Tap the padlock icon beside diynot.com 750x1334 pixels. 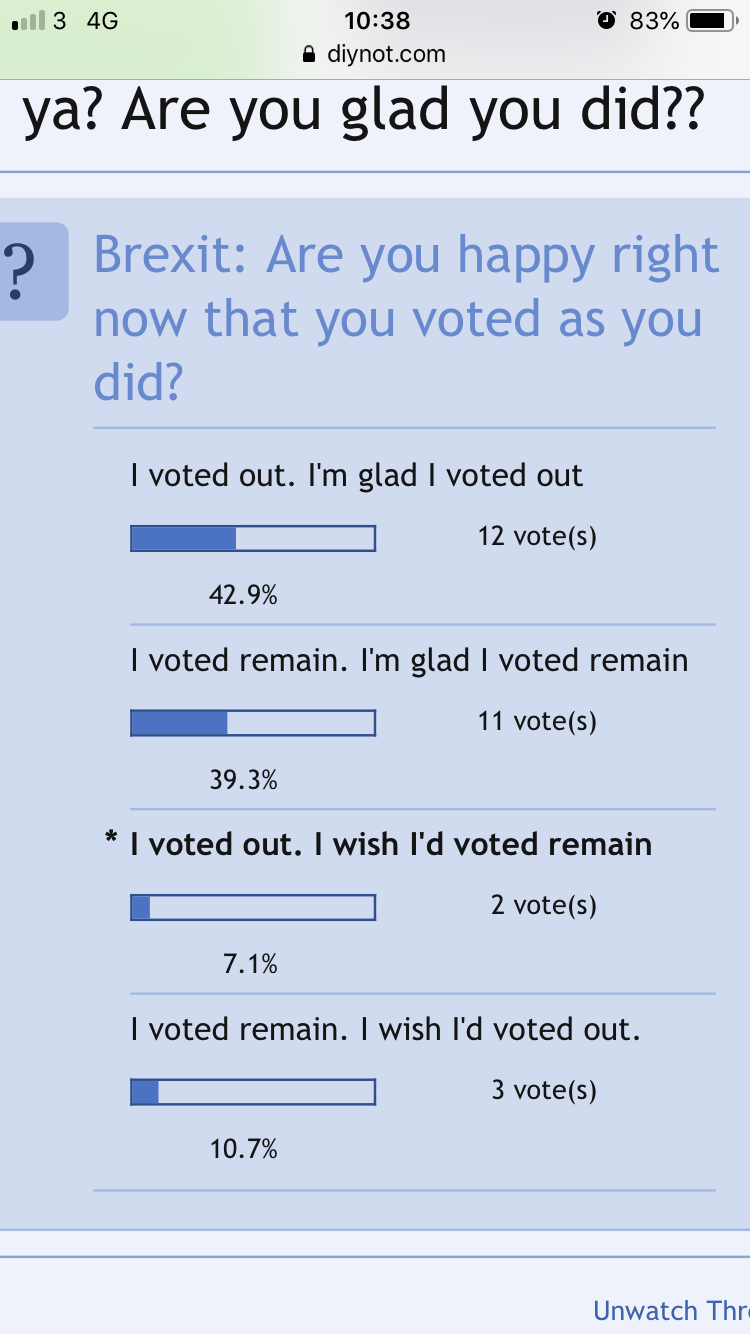[310, 54]
